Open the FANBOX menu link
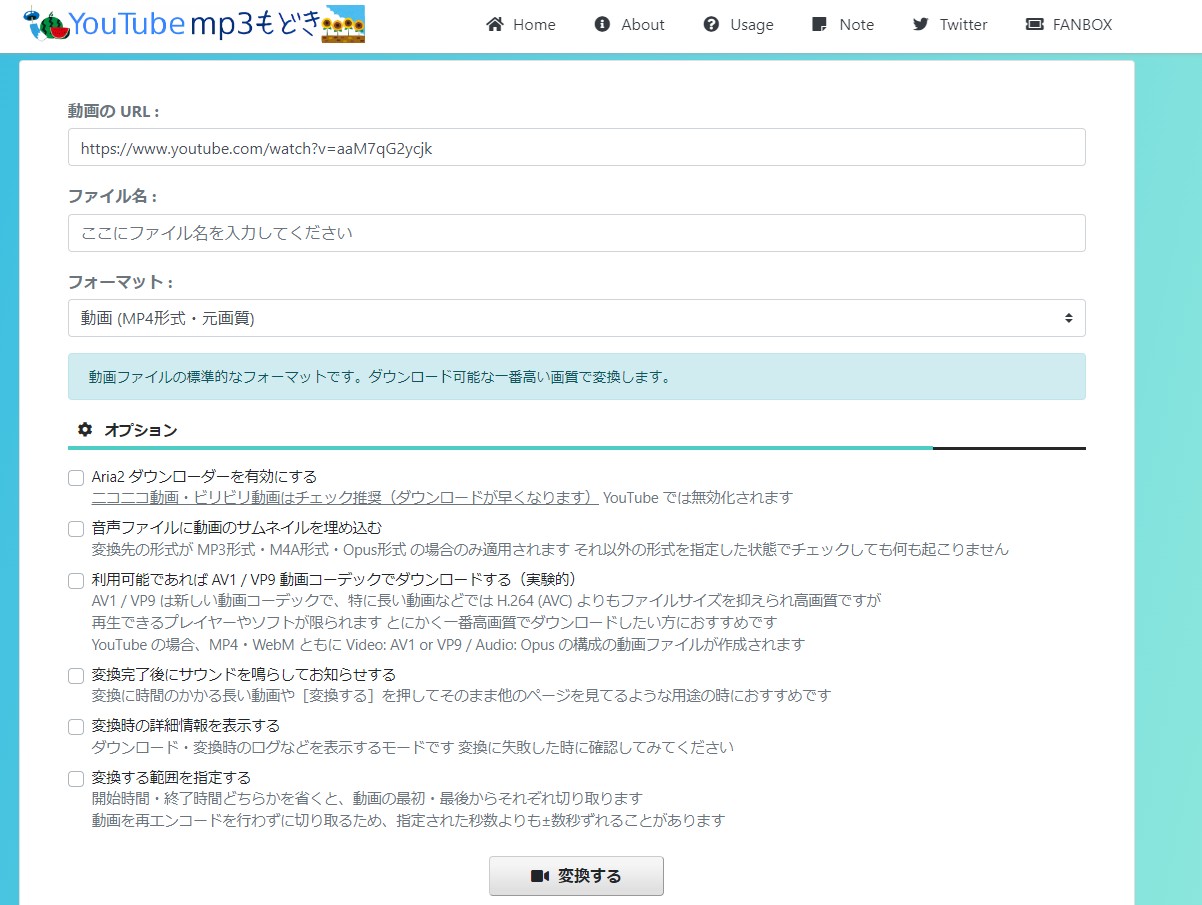 (1068, 24)
